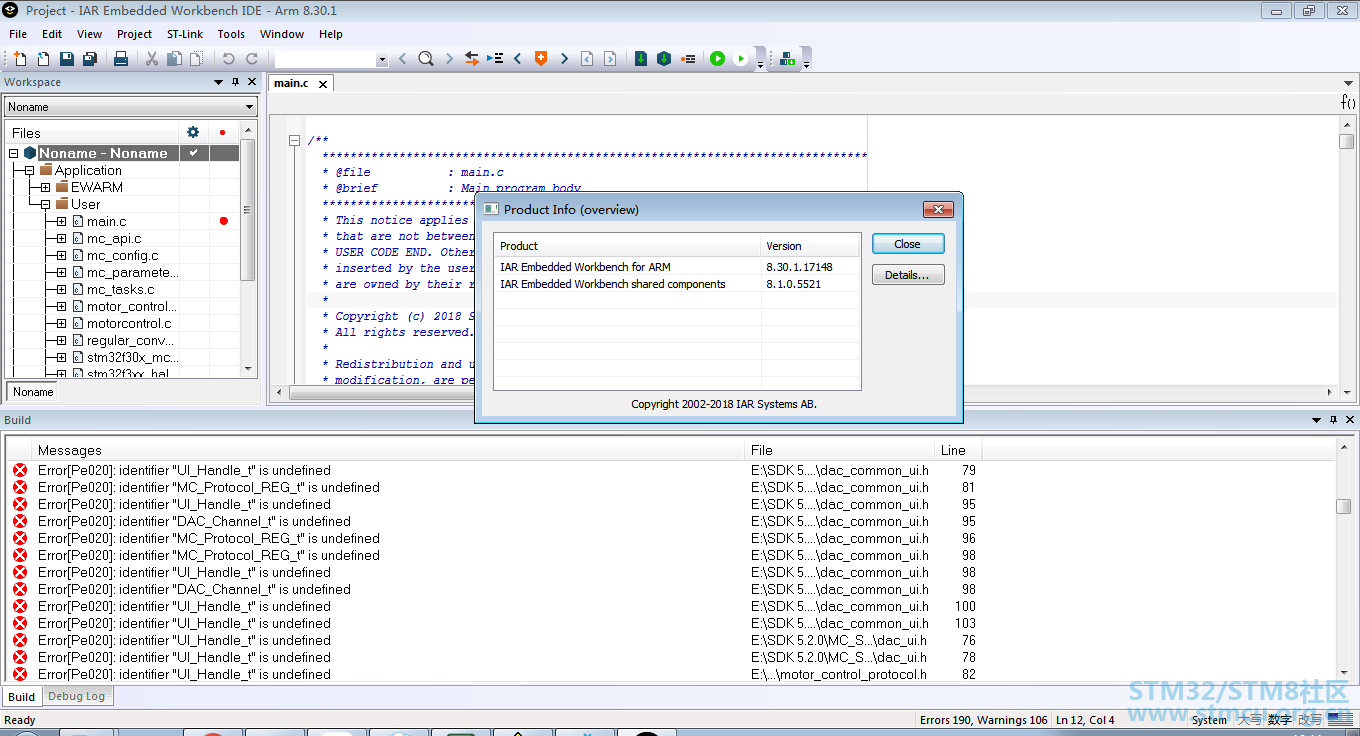Screen dimensions: 1360x736
Task: Click Debug without Downloading icon
Action: coord(741,59)
